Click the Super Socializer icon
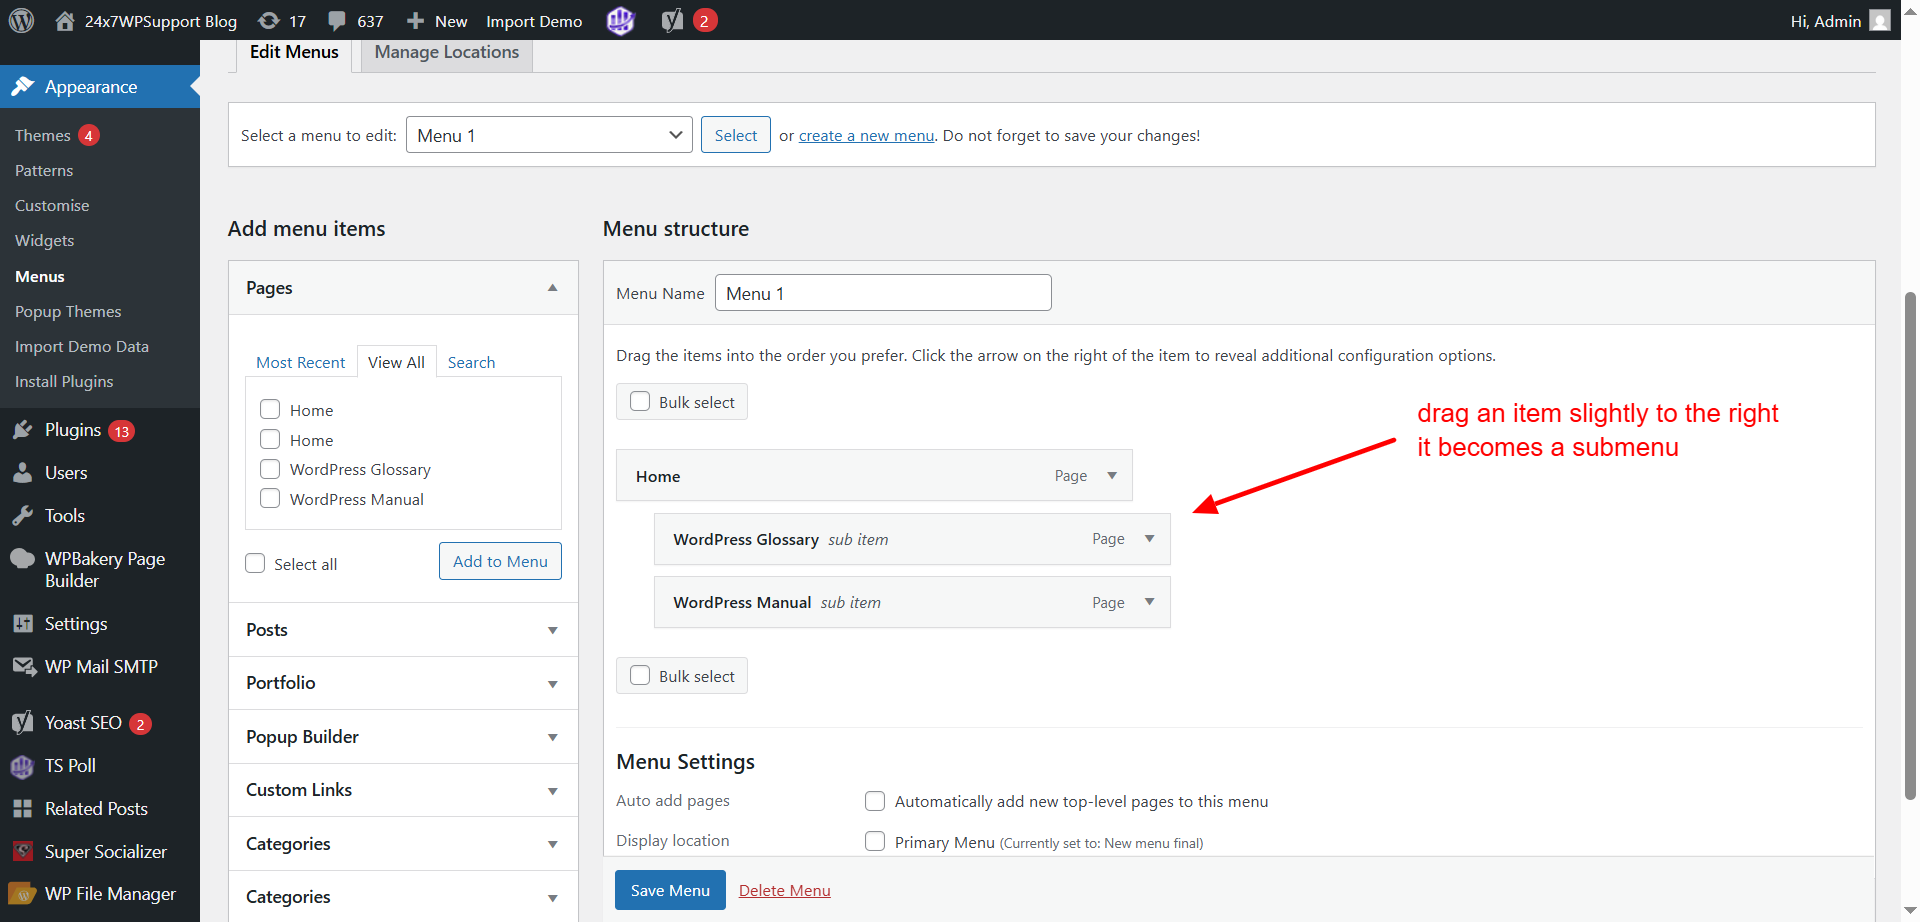Screen dimensions: 1920x922 point(23,851)
